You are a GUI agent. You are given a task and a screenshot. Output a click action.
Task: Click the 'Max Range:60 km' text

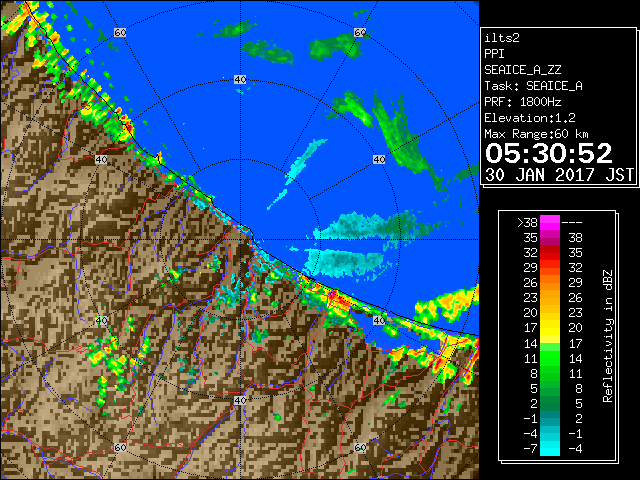point(536,134)
